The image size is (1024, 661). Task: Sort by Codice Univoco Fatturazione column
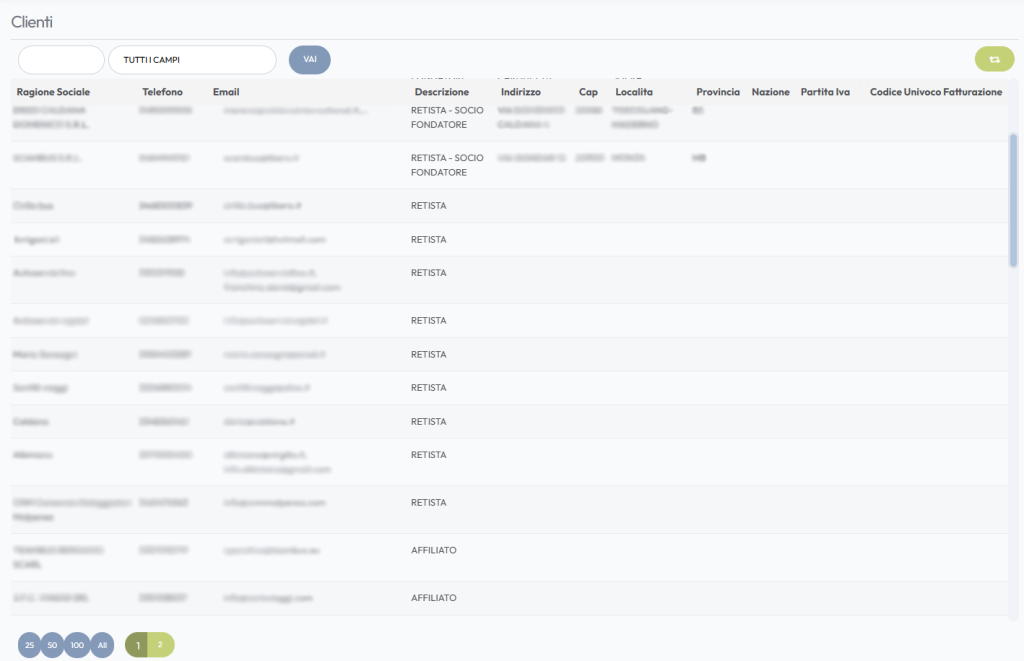[x=935, y=92]
